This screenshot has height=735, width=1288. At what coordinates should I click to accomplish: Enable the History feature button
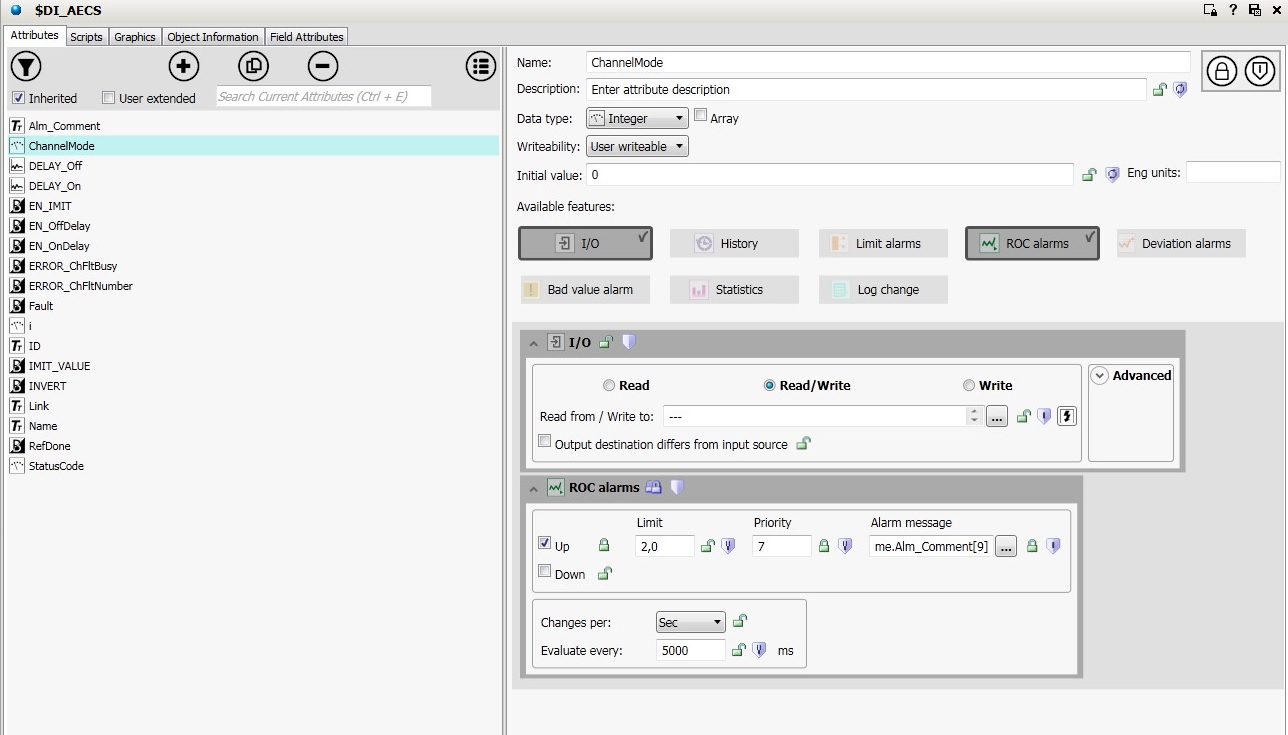click(x=734, y=243)
